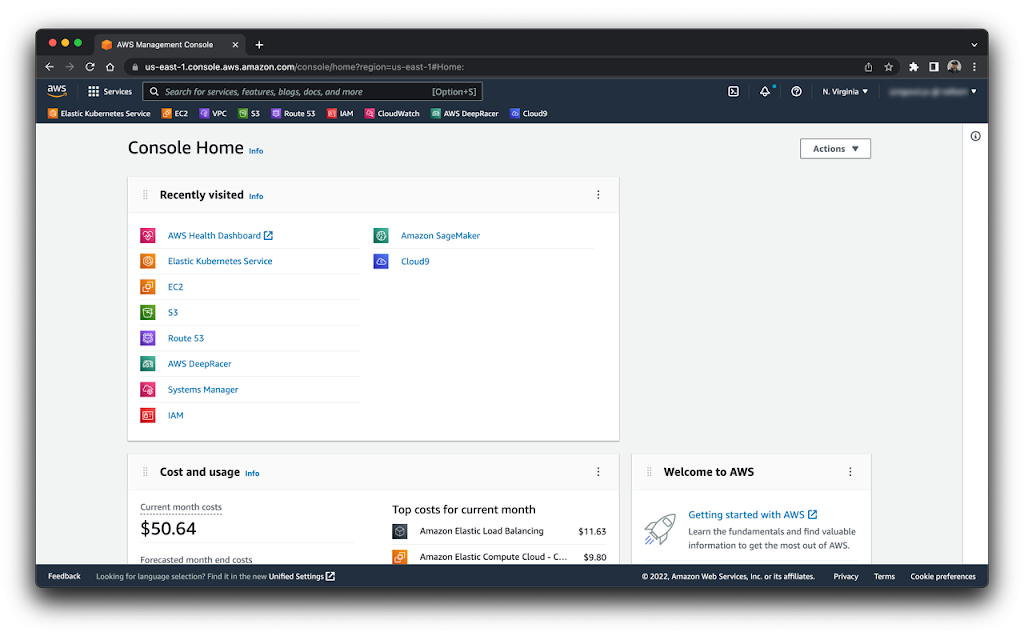Open EC2 from the favorites bar
1024x640 pixels.
tap(175, 114)
